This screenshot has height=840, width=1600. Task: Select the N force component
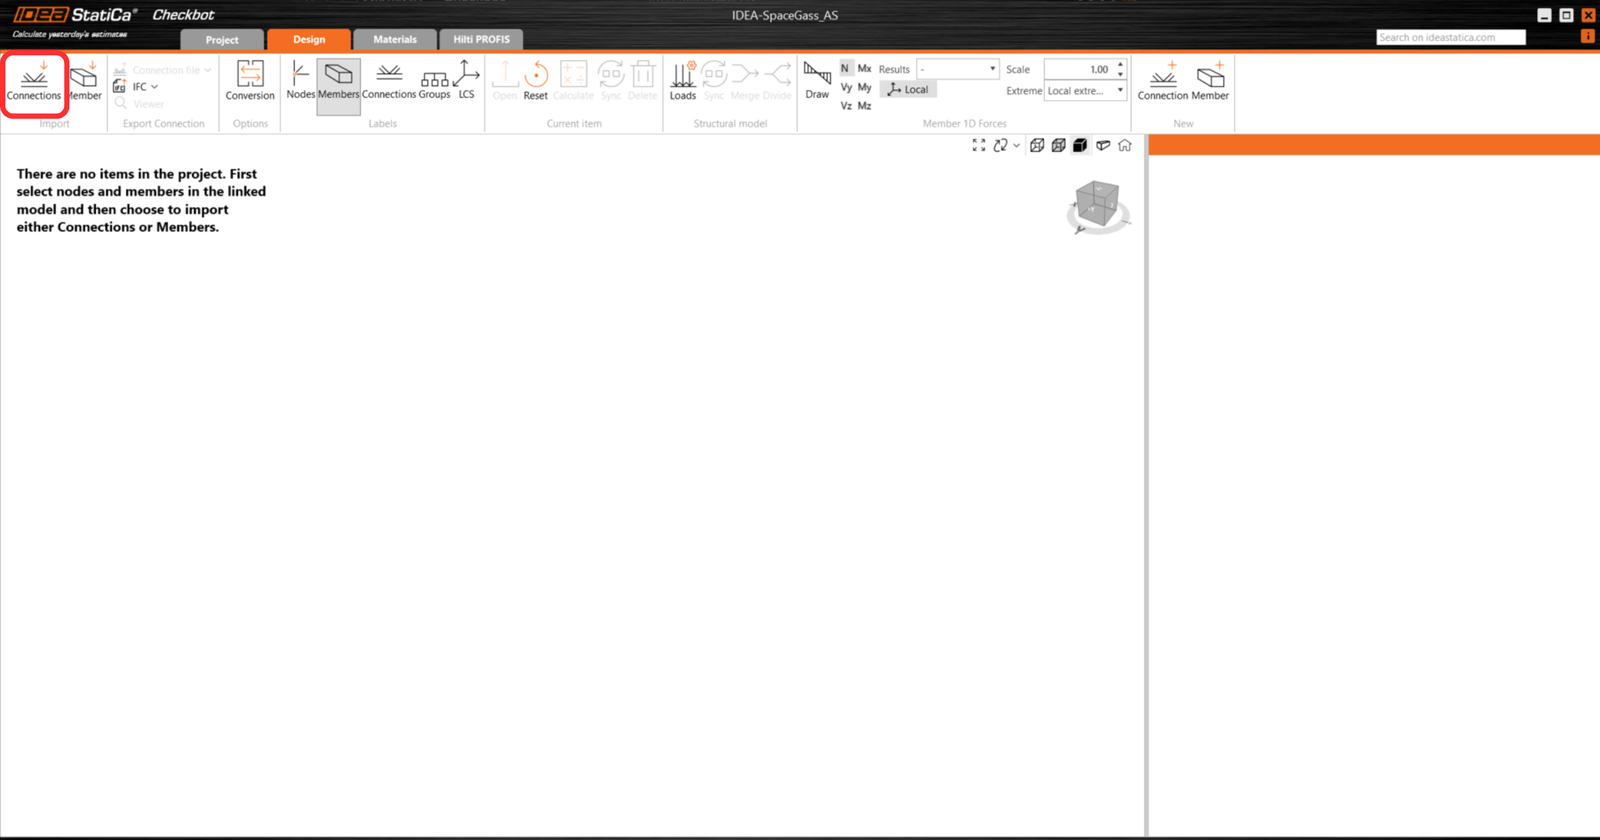tap(845, 69)
